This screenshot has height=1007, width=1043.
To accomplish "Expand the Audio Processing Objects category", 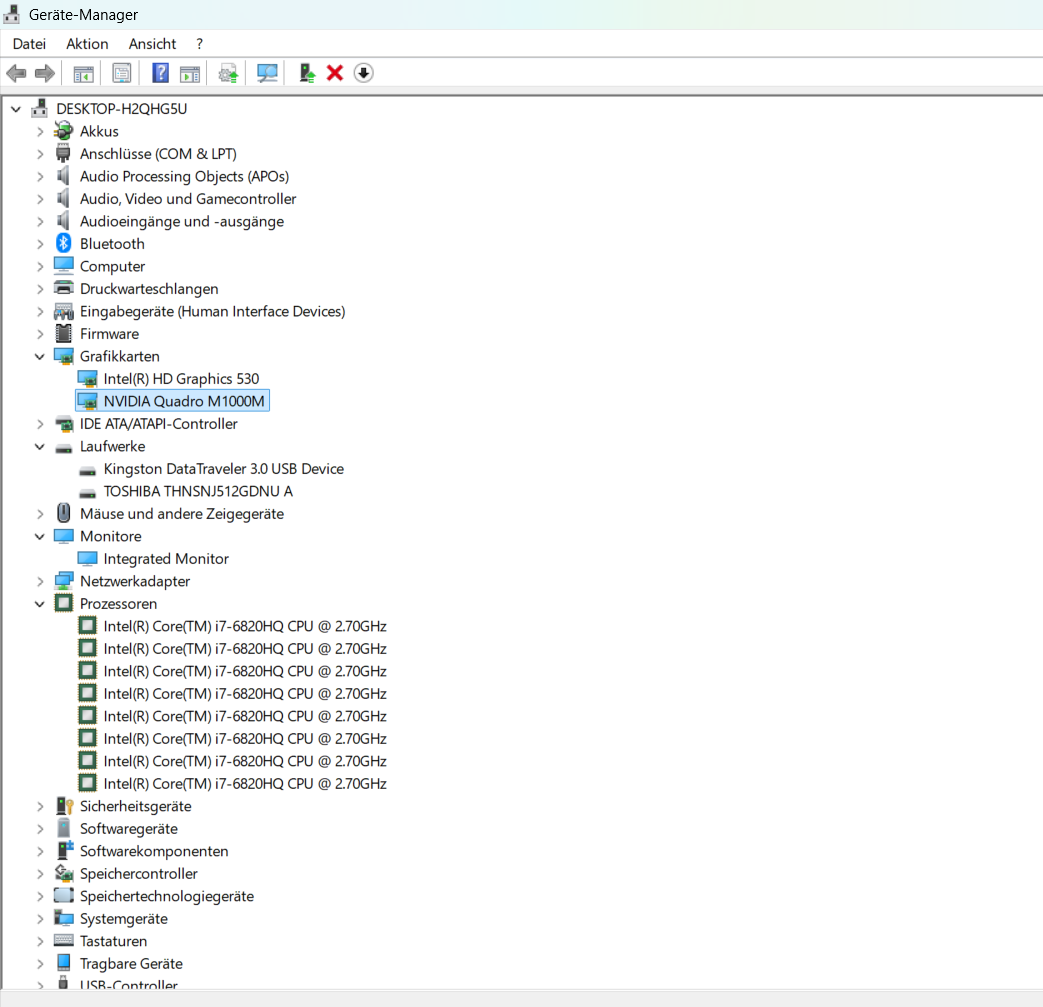I will click(x=40, y=176).
